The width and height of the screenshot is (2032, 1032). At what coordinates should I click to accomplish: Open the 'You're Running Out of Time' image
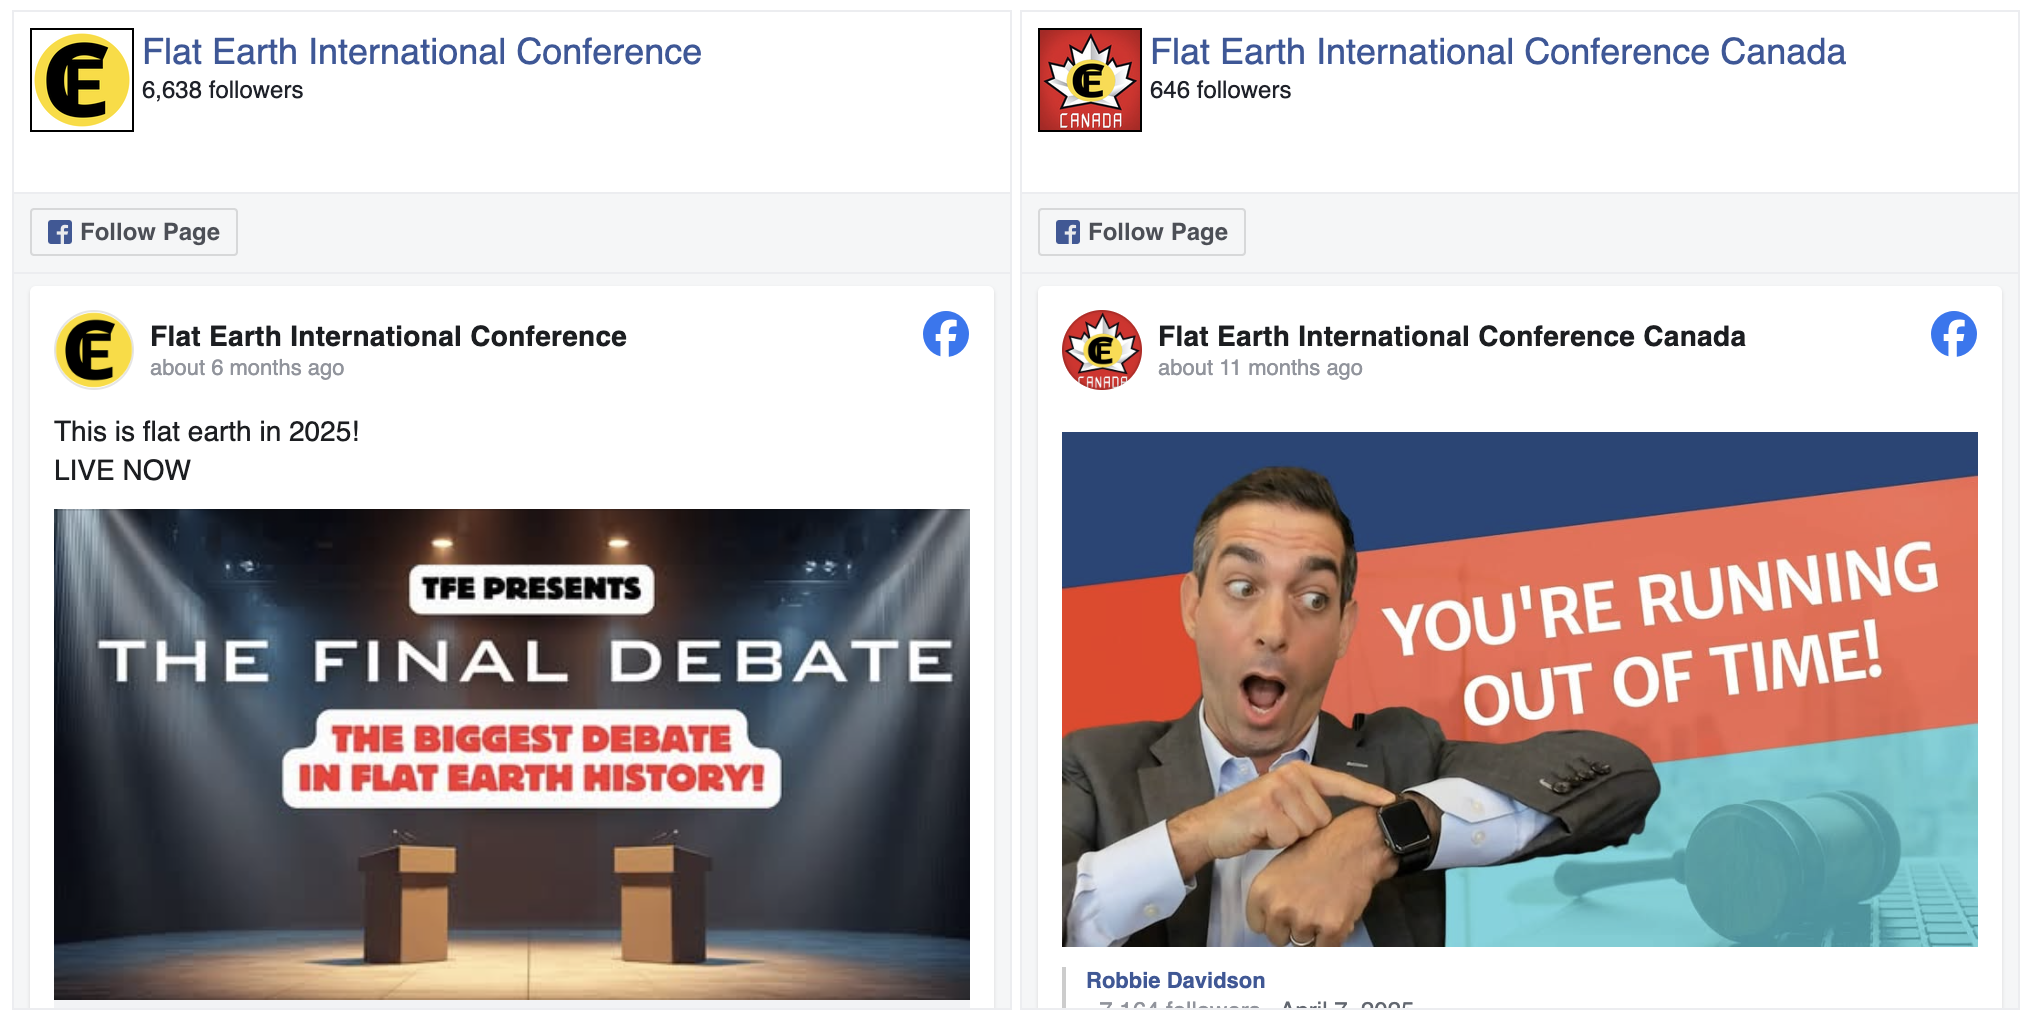pyautogui.click(x=1519, y=689)
